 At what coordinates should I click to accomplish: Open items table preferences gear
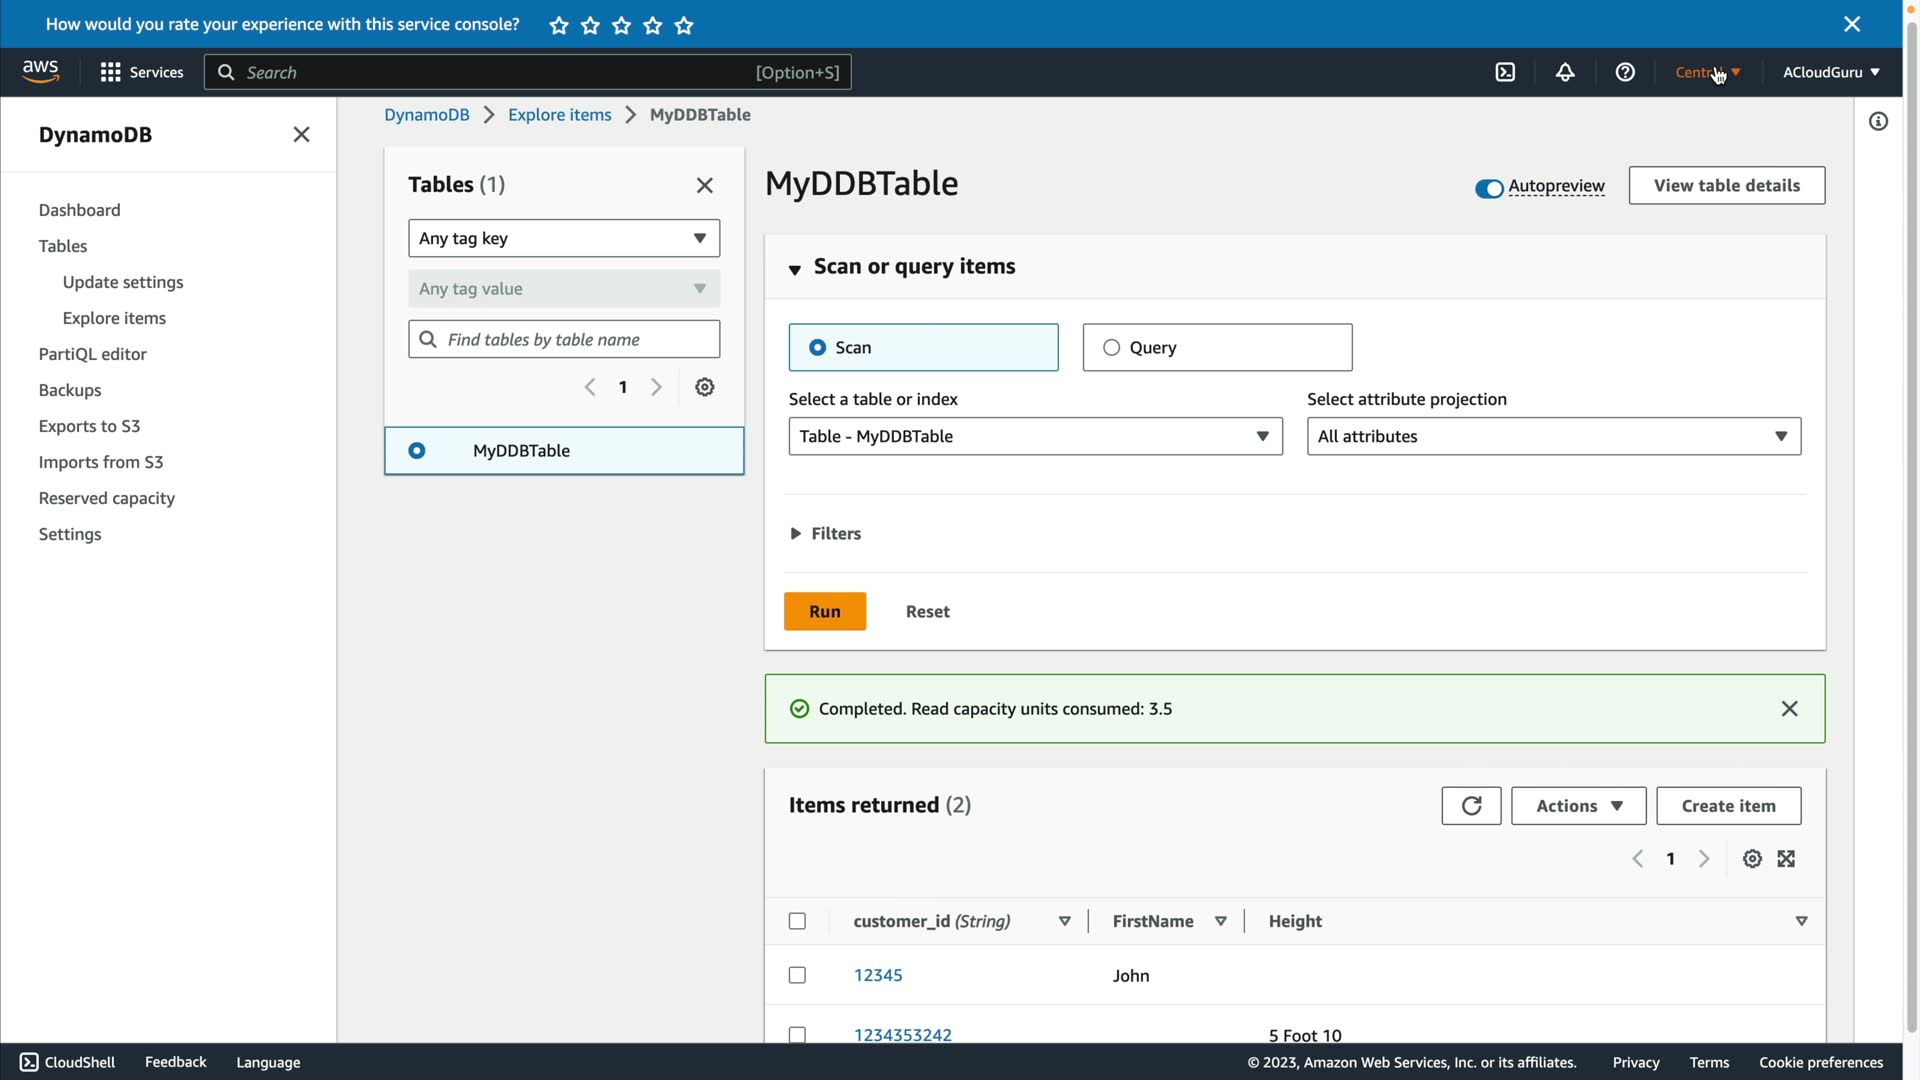pyautogui.click(x=1752, y=859)
